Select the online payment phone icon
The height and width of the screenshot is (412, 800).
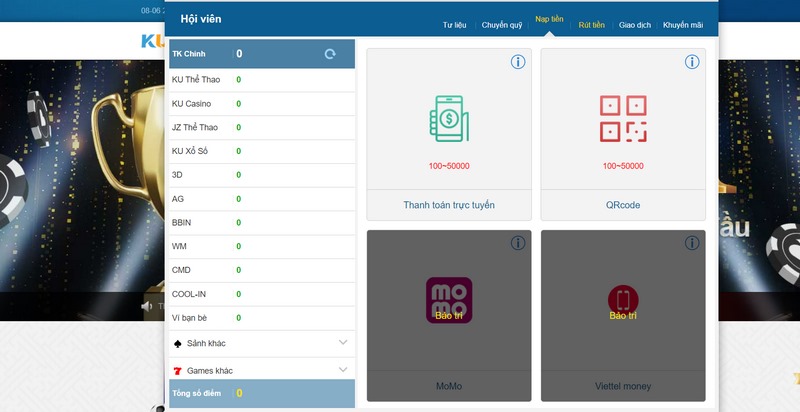coord(449,119)
